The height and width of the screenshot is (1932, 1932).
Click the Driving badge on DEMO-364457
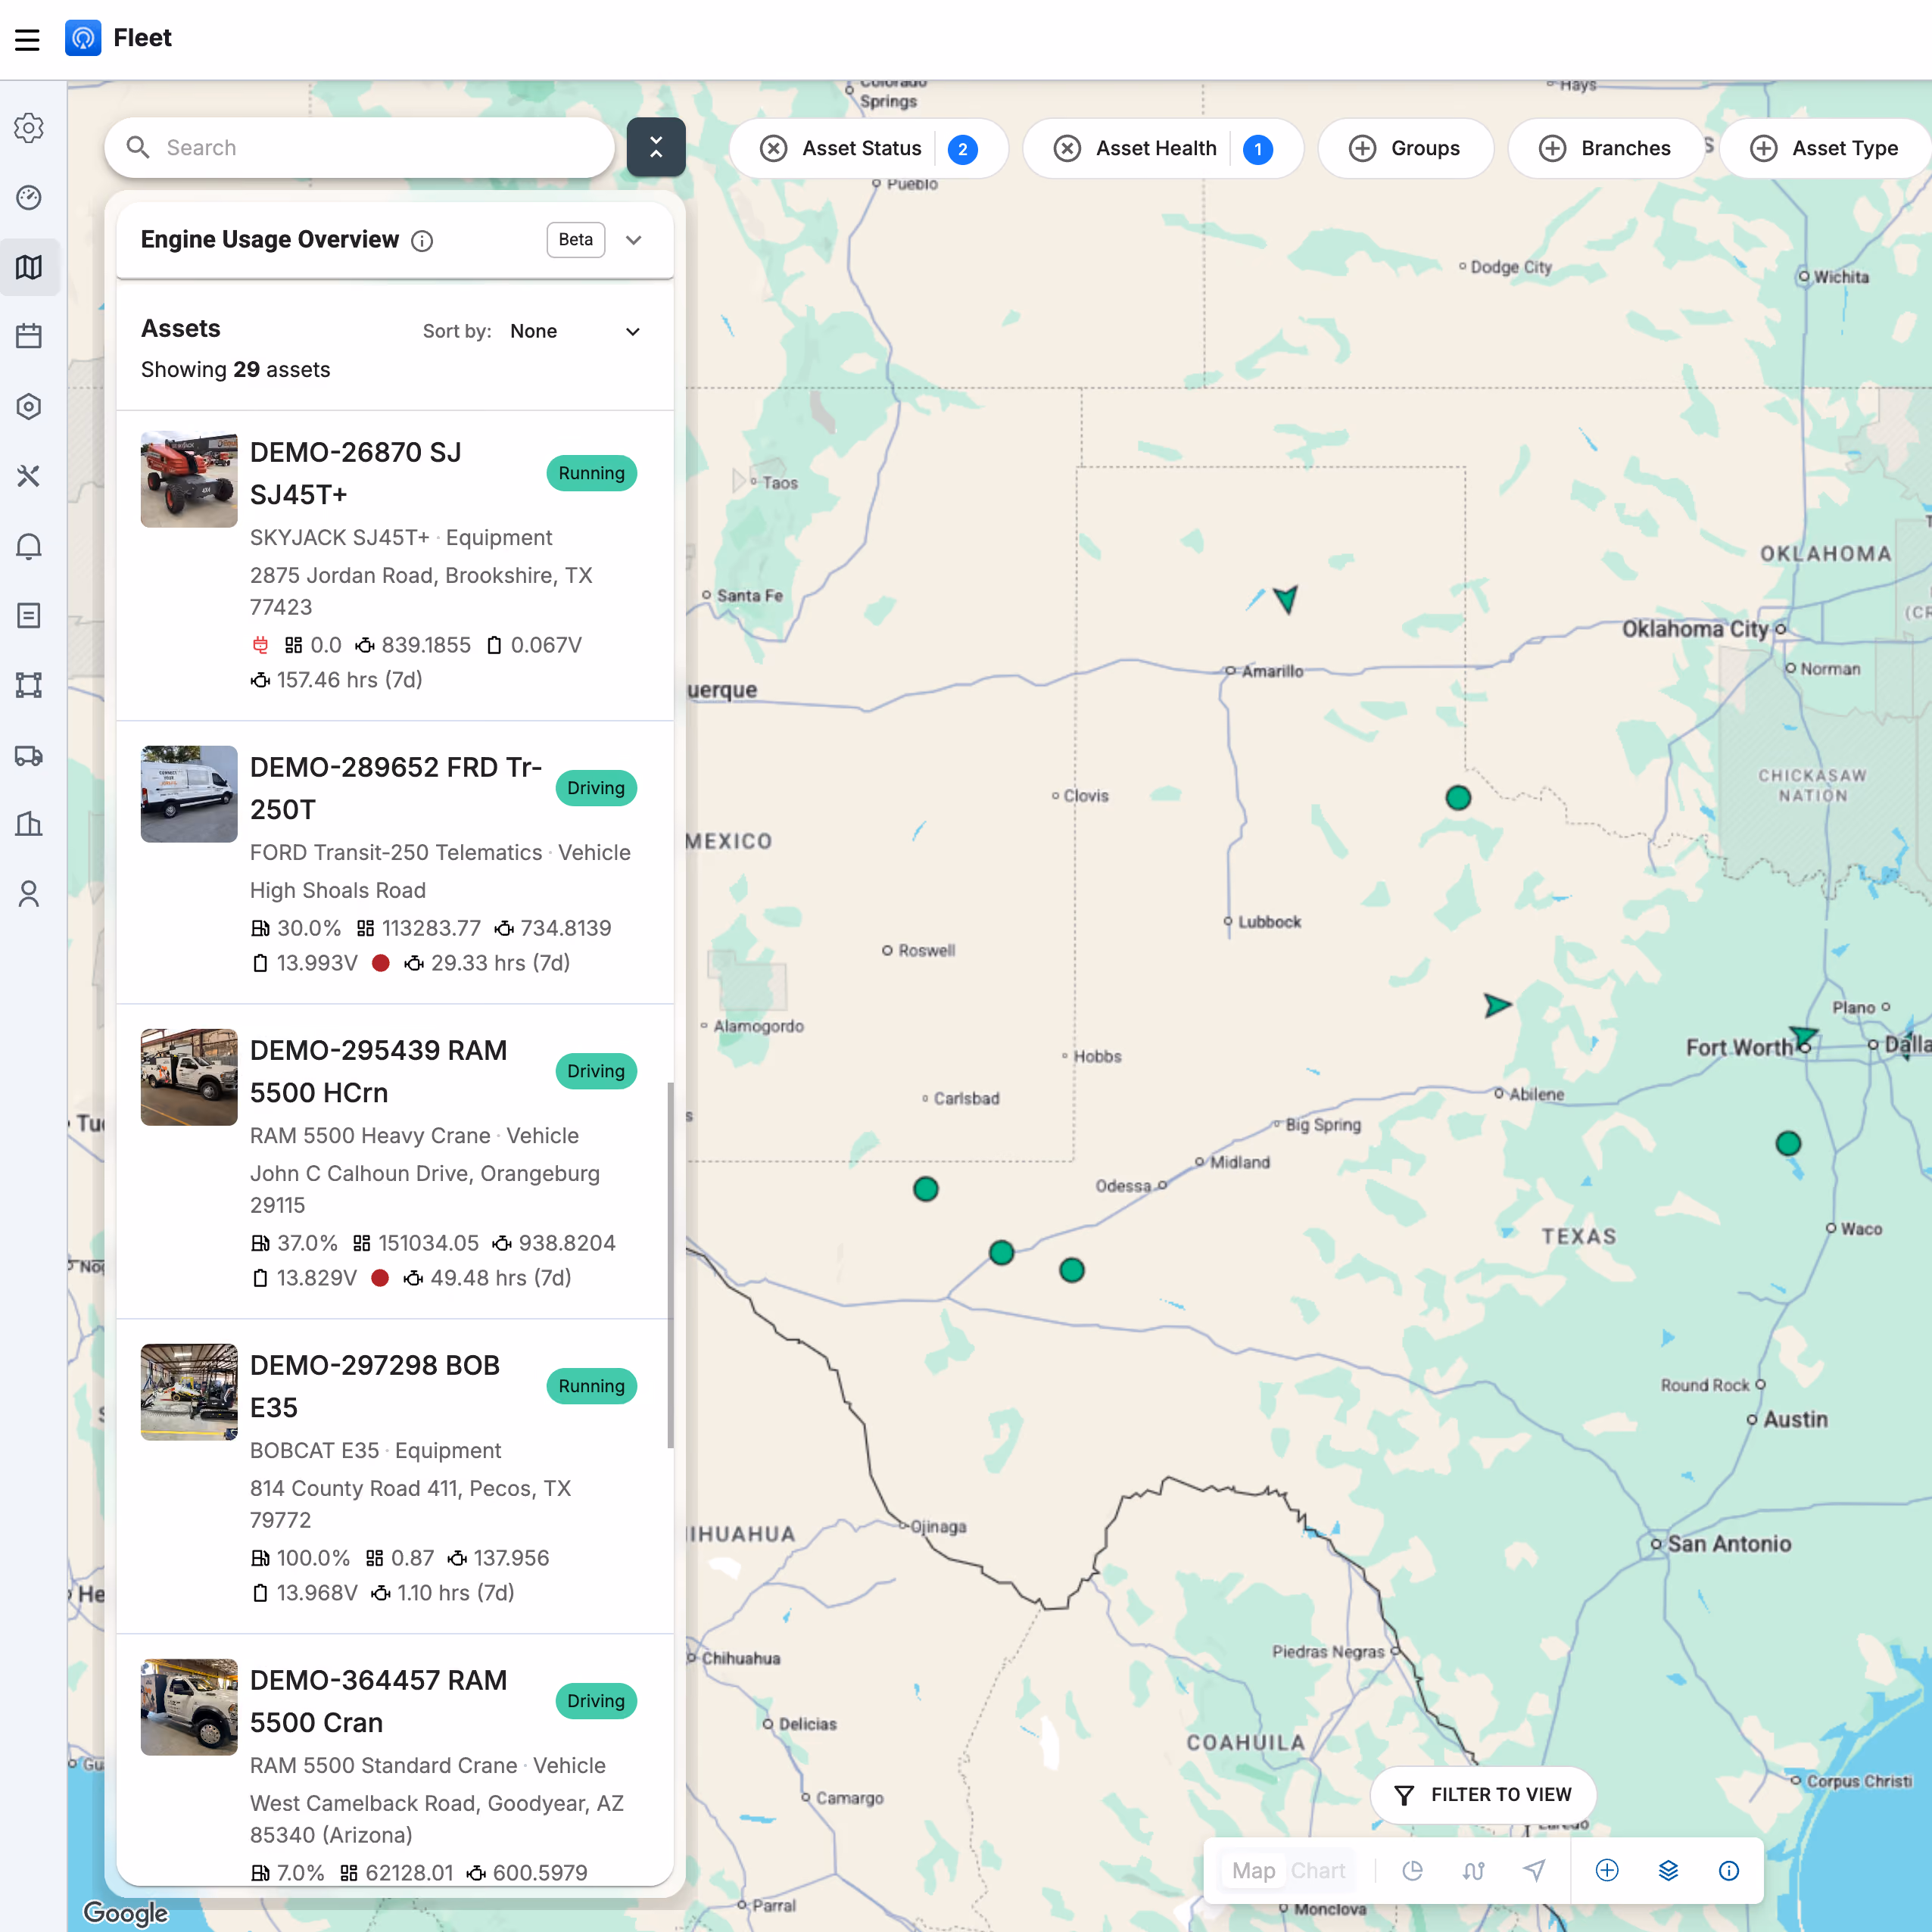click(596, 1701)
